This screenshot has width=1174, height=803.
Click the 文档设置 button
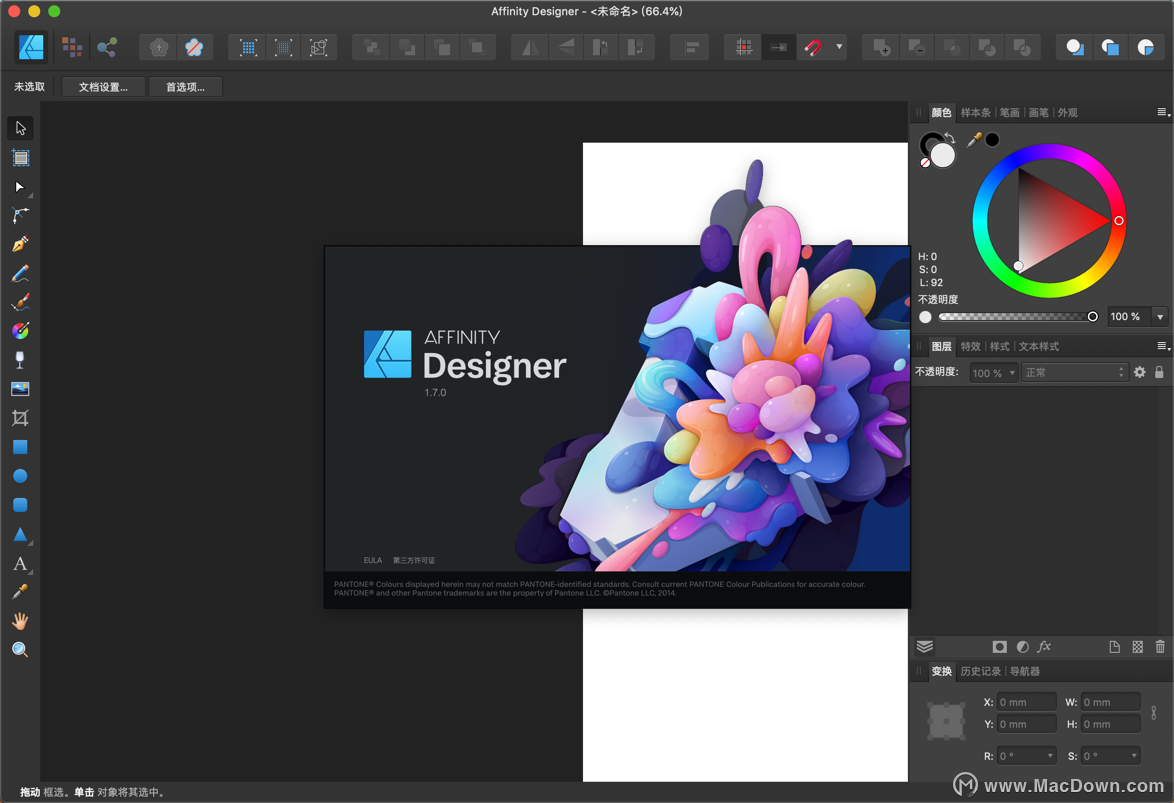pyautogui.click(x=103, y=87)
